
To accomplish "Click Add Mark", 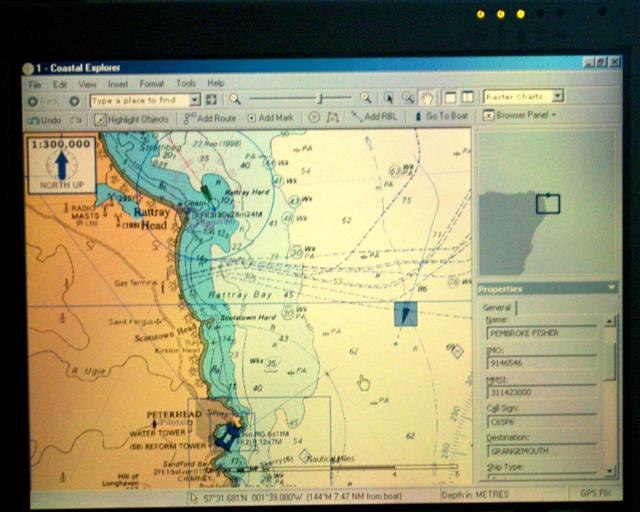I will coord(270,118).
